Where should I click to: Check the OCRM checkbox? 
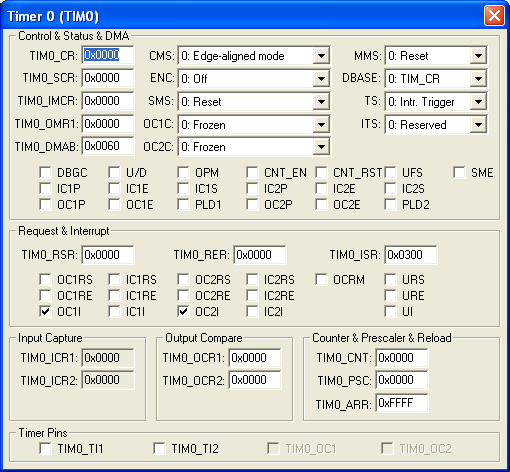pyautogui.click(x=321, y=279)
